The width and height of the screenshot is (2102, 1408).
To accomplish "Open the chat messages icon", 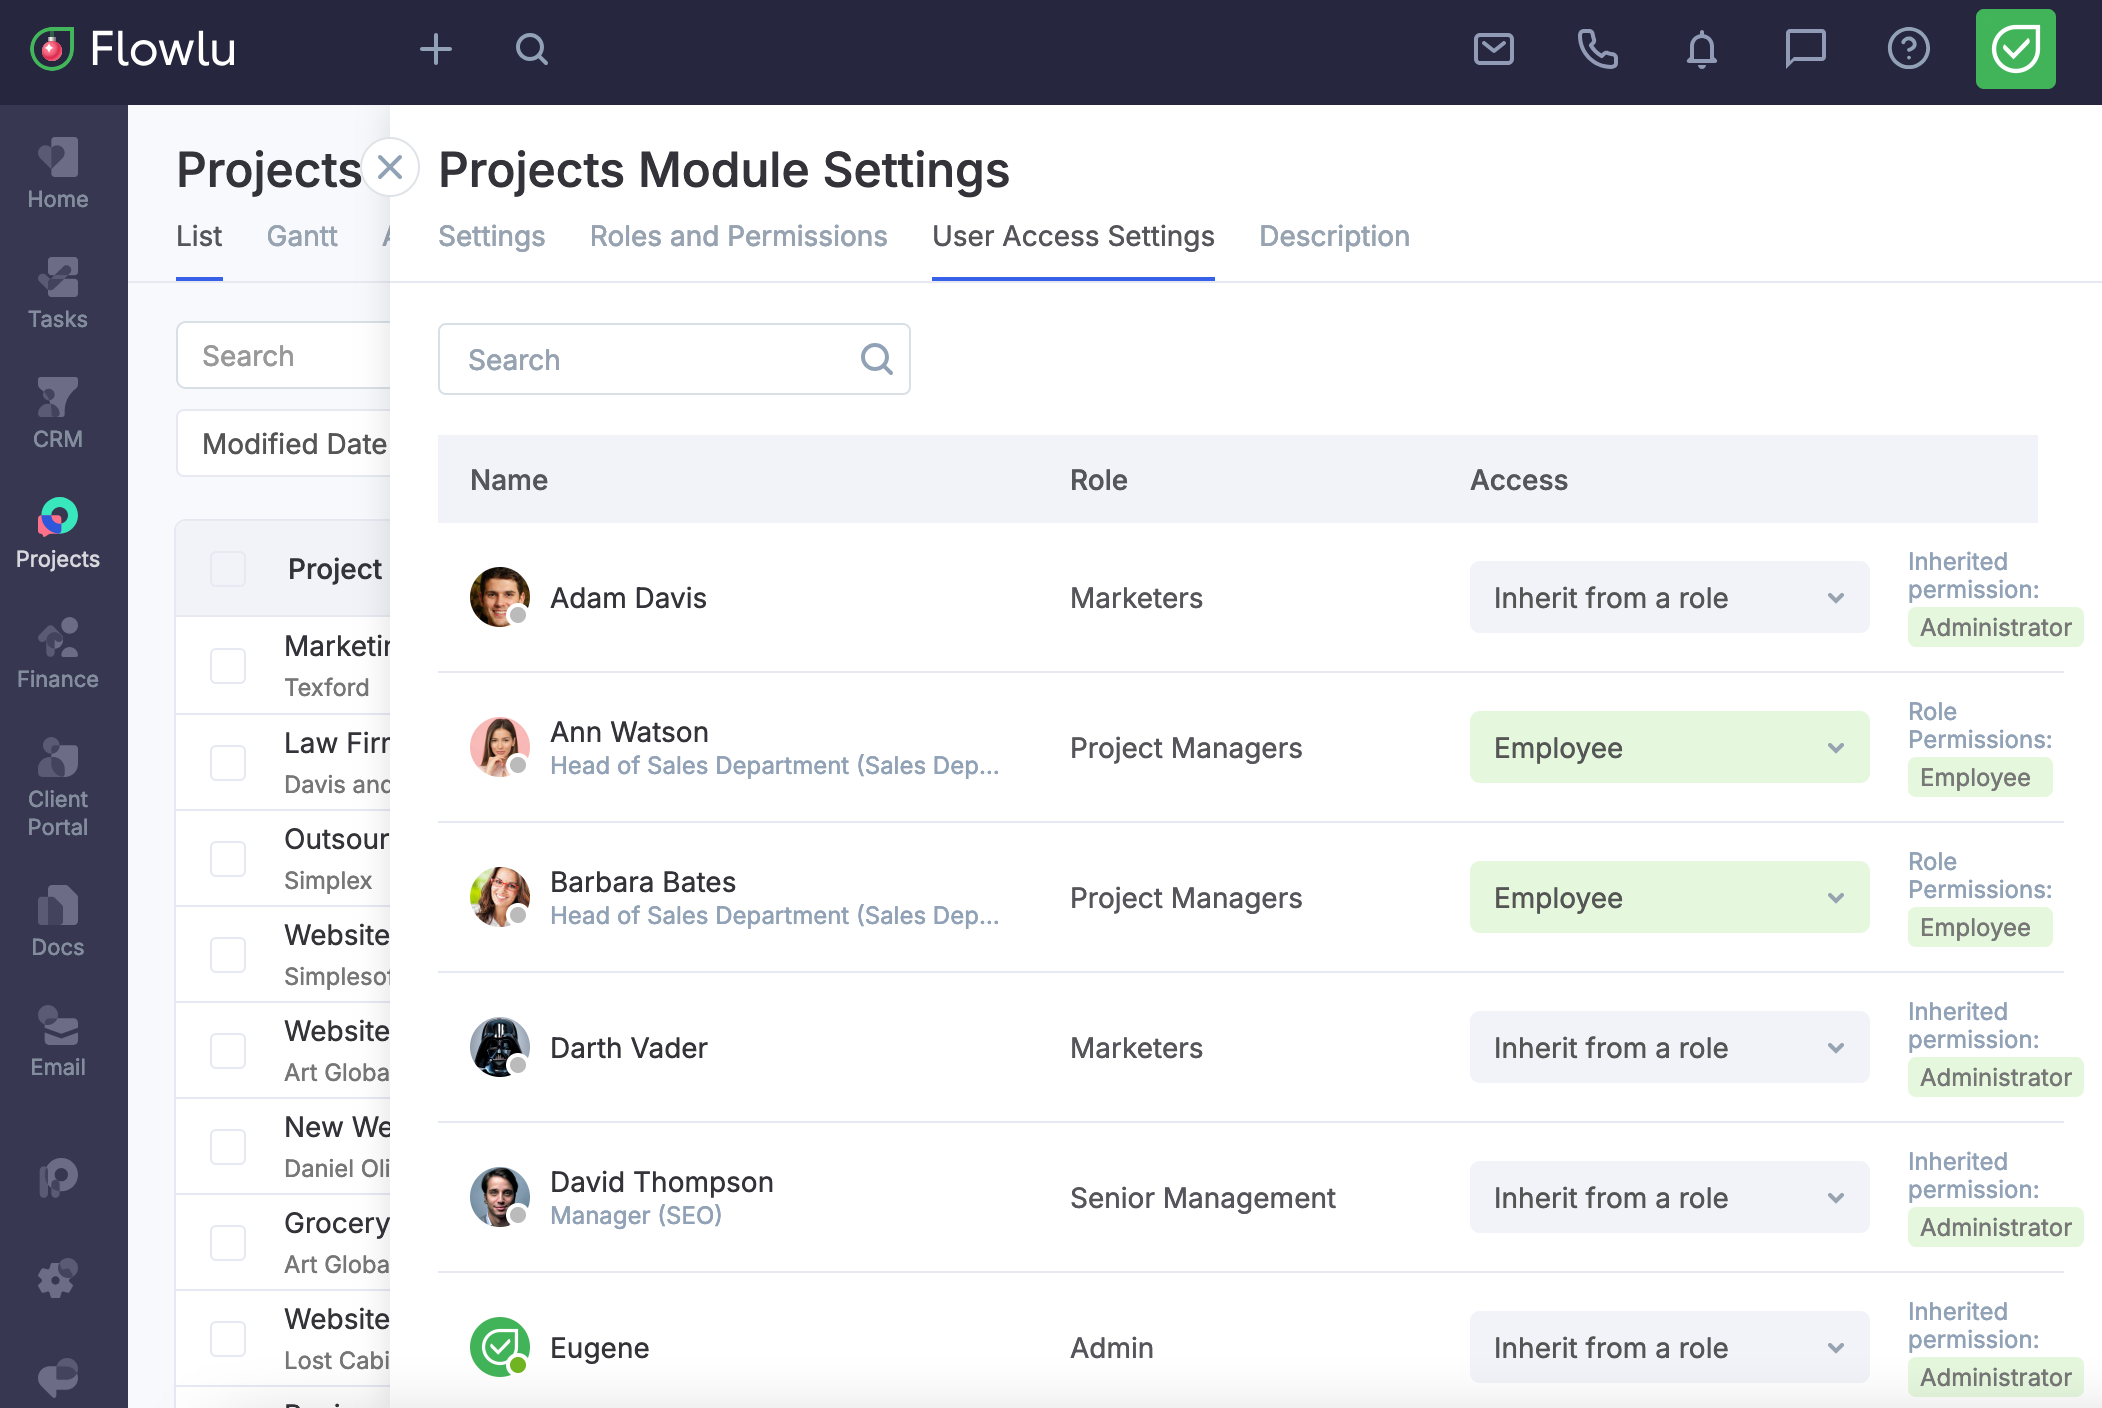I will (x=1805, y=49).
